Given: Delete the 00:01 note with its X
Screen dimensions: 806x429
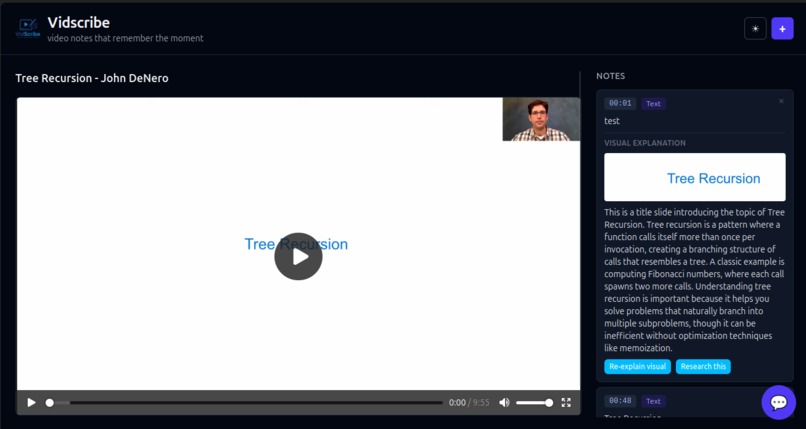Looking at the screenshot, I should (781, 101).
